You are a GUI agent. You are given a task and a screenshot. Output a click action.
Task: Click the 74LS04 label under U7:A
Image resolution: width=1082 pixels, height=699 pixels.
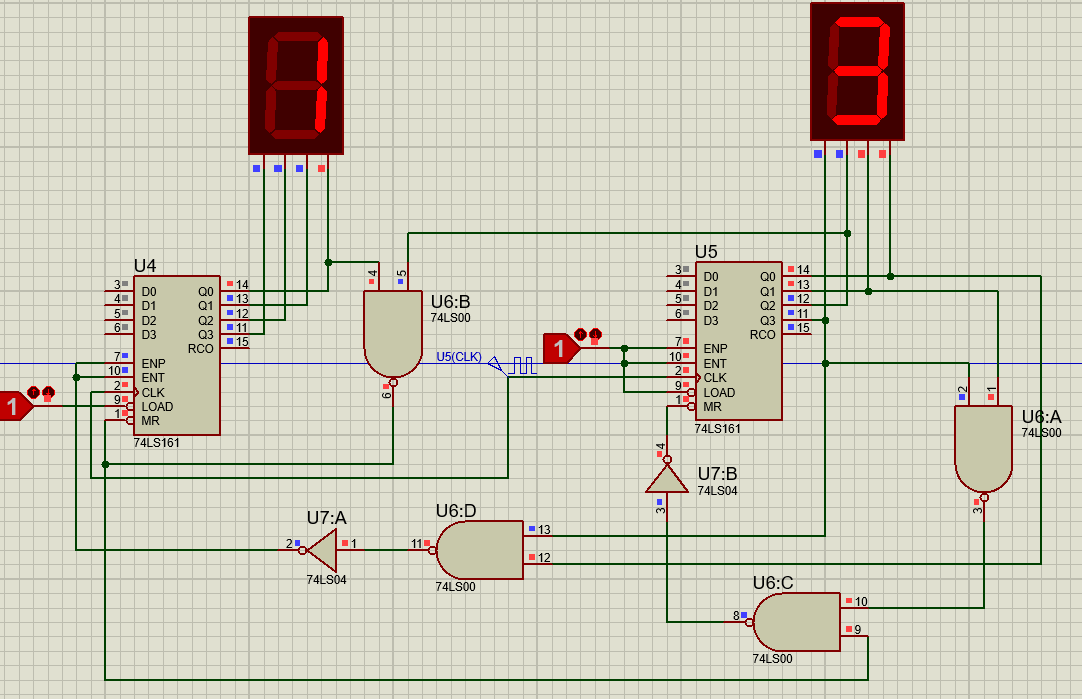(x=326, y=580)
